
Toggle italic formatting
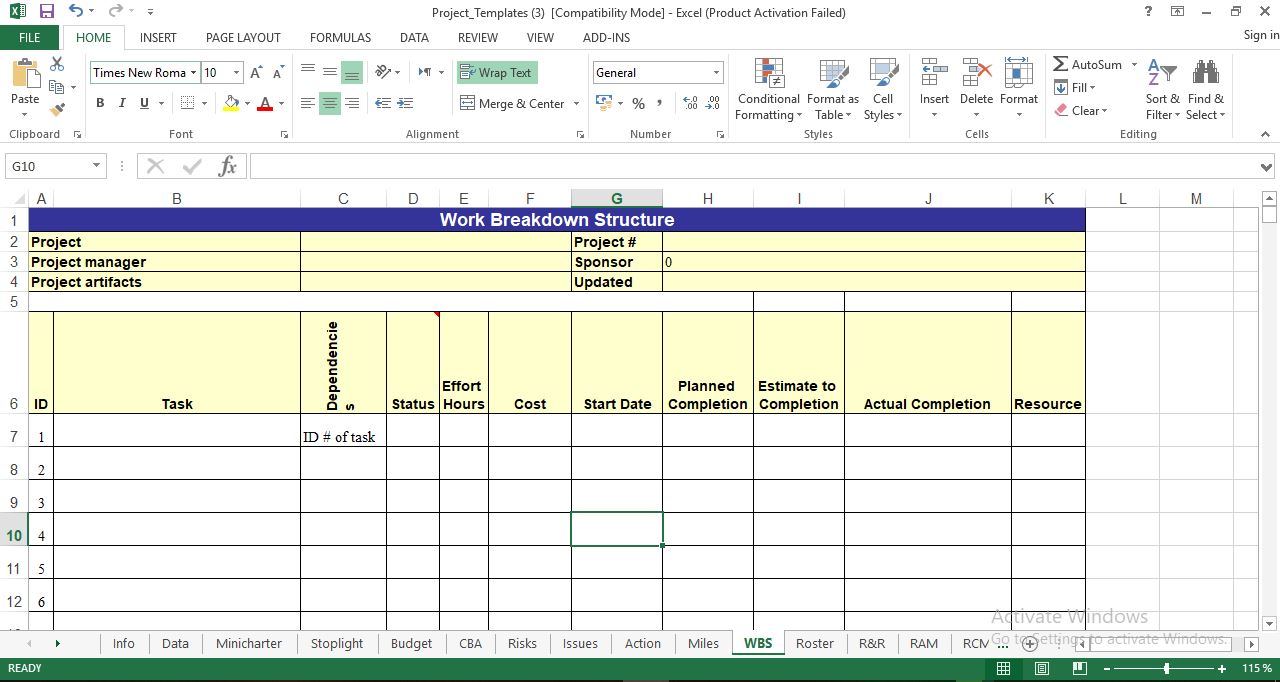121,103
